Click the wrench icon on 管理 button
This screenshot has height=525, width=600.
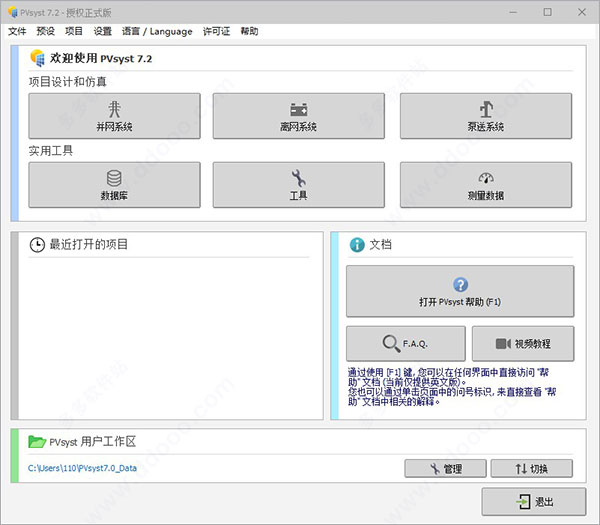point(435,469)
